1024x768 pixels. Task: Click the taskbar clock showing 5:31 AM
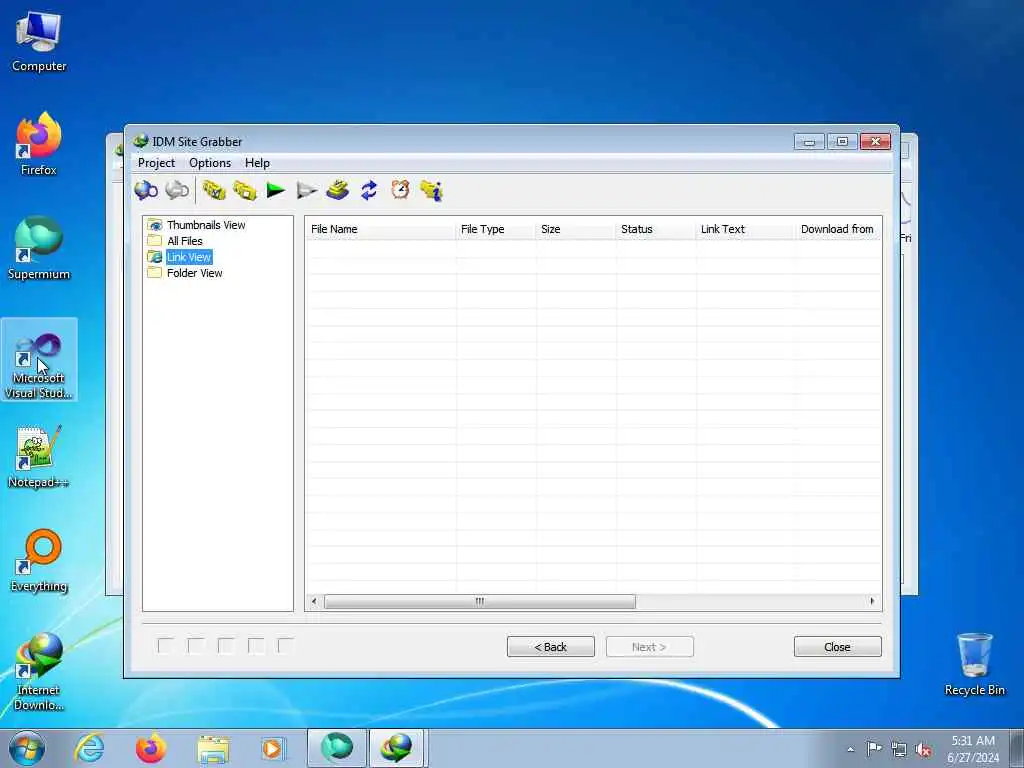coord(973,749)
